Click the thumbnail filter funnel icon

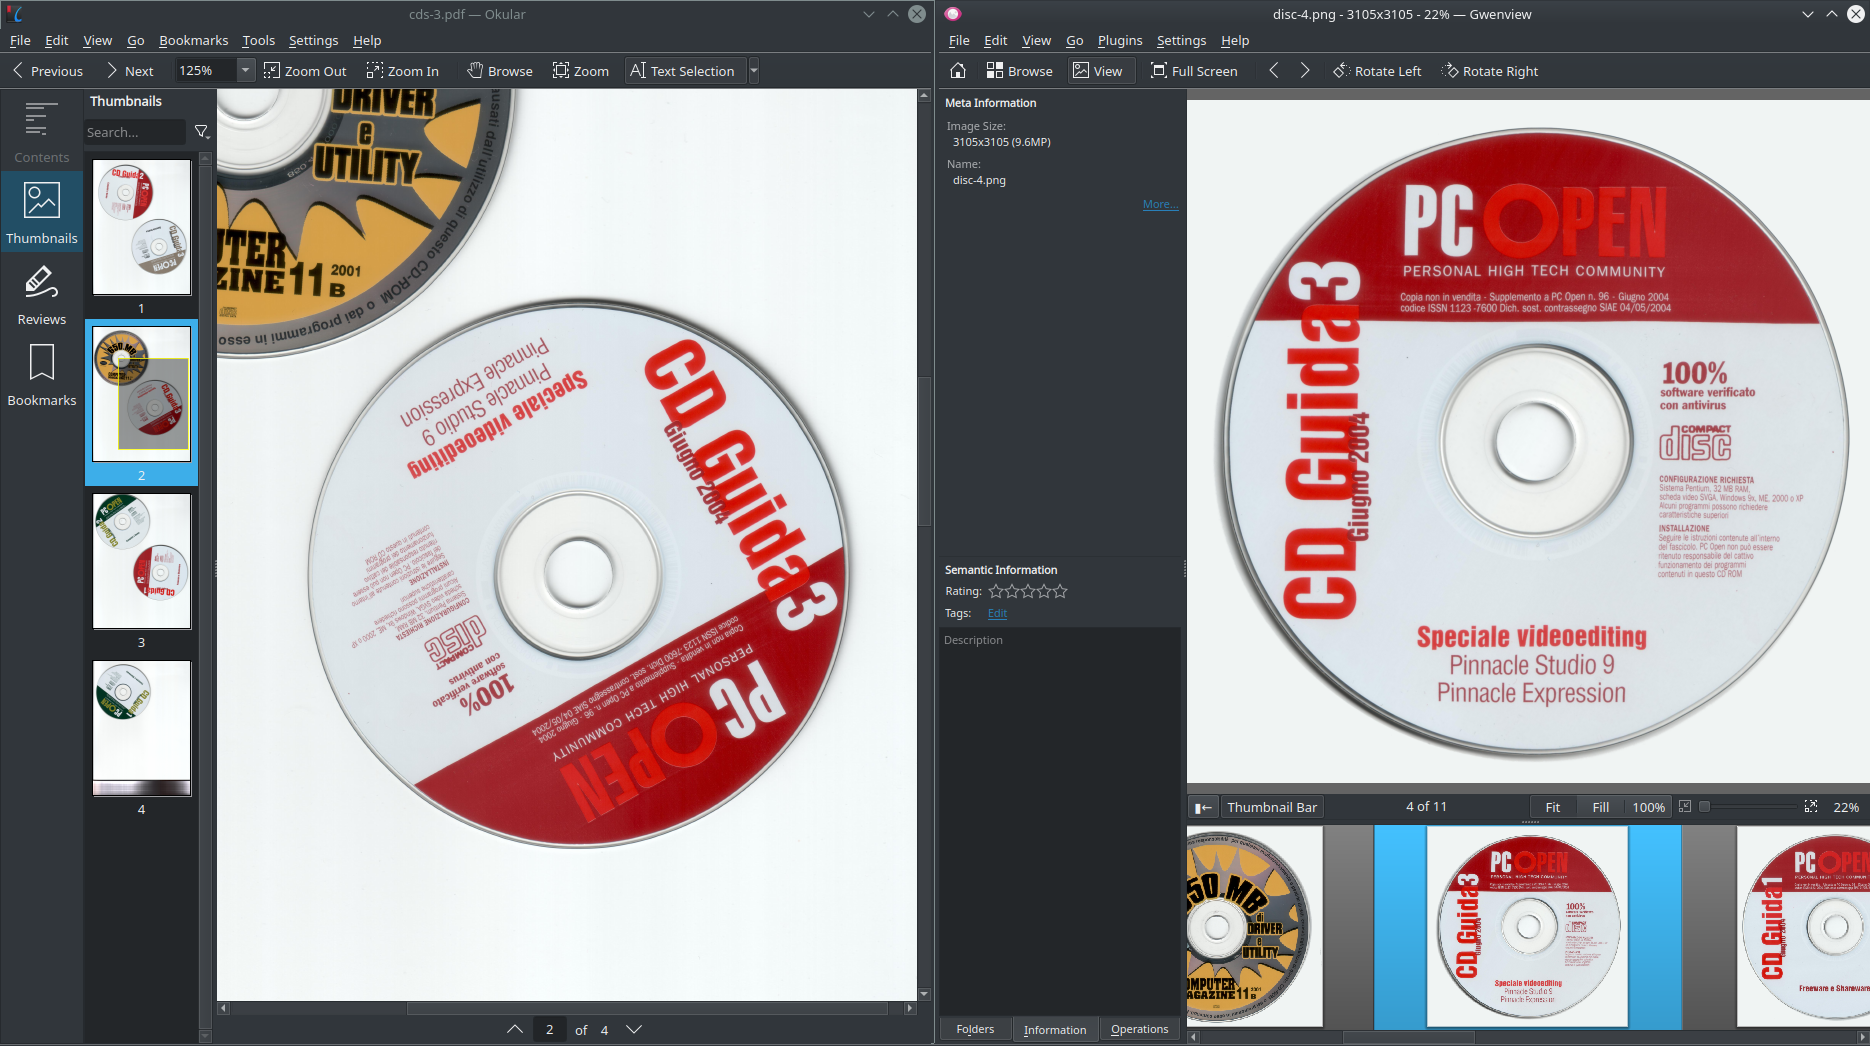[x=201, y=132]
